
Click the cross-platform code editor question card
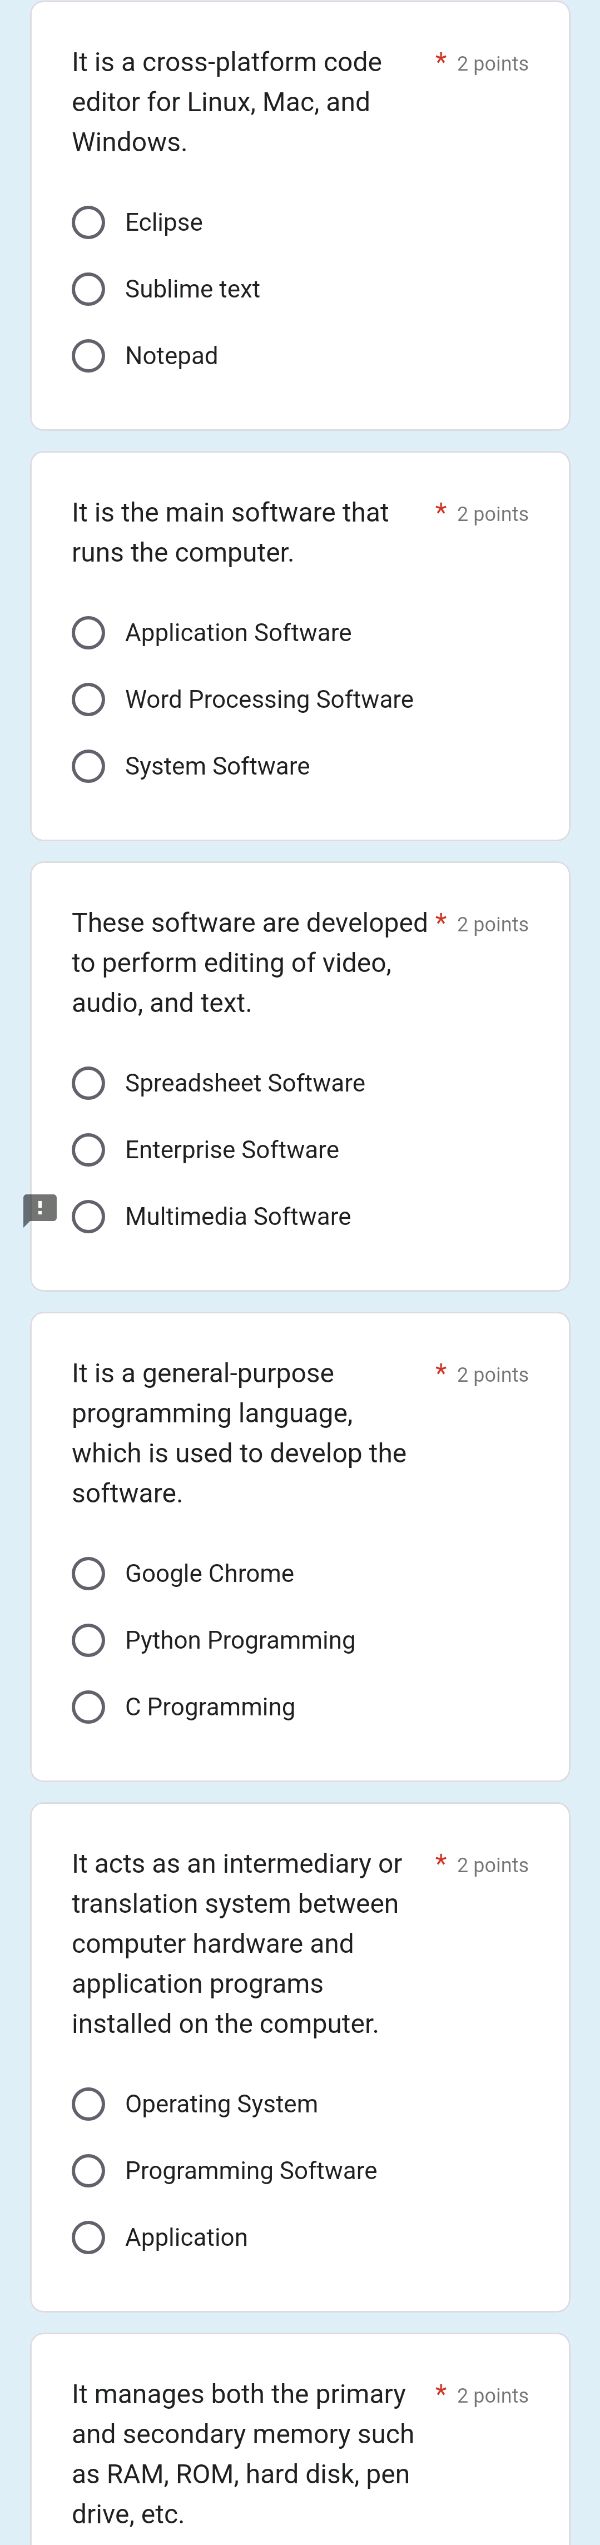tap(300, 200)
